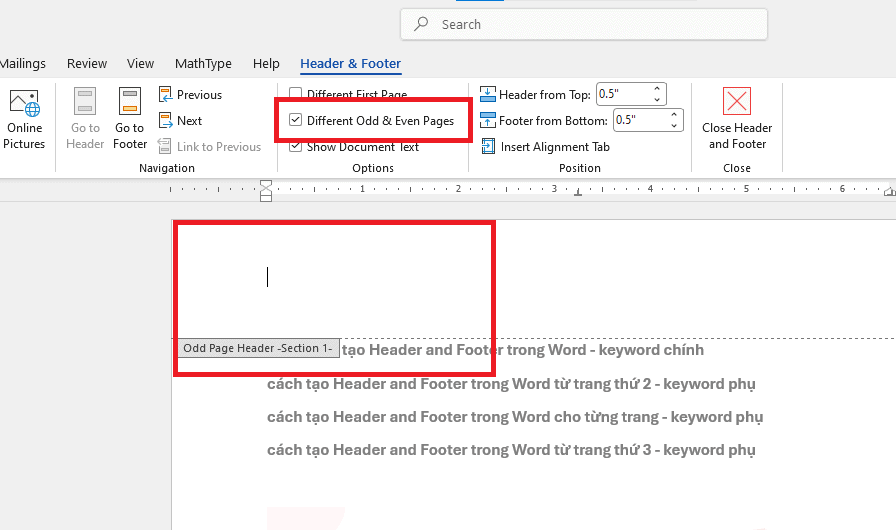Click the line mentioning 'keyword chính'
This screenshot has width=896, height=530.
click(523, 350)
